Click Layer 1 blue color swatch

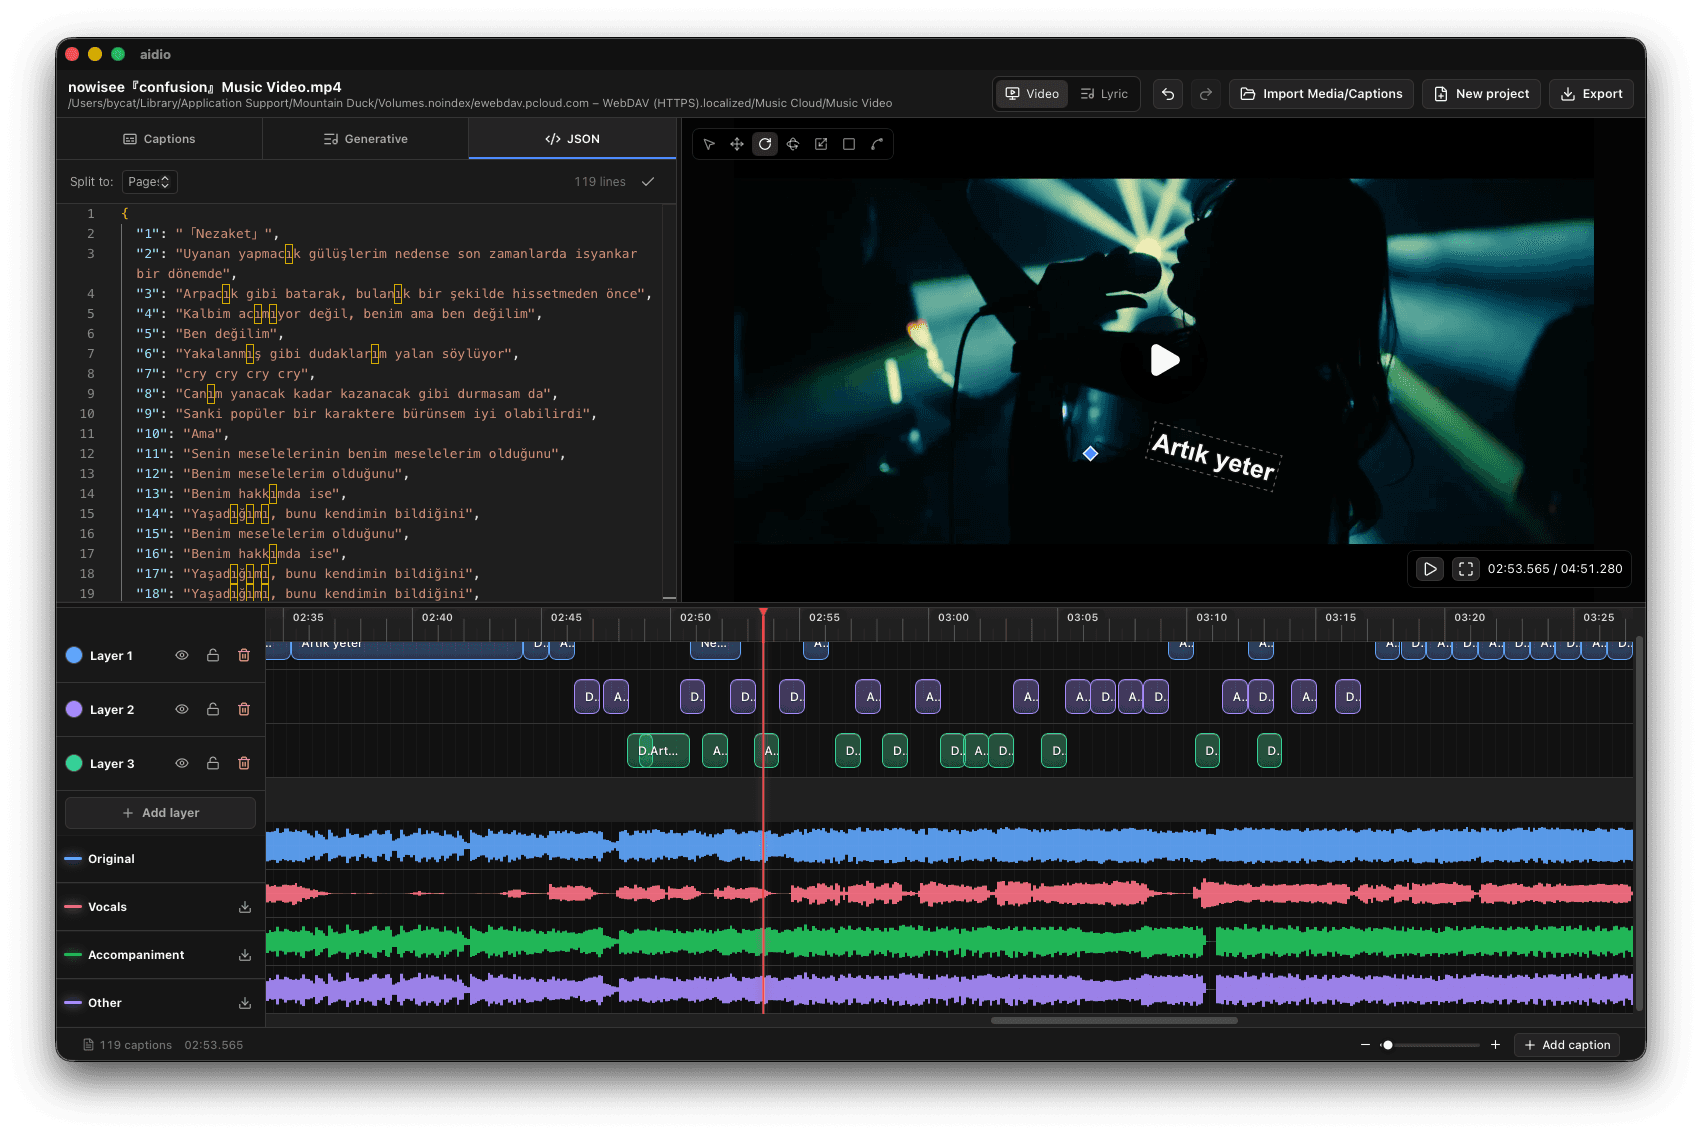click(x=74, y=655)
